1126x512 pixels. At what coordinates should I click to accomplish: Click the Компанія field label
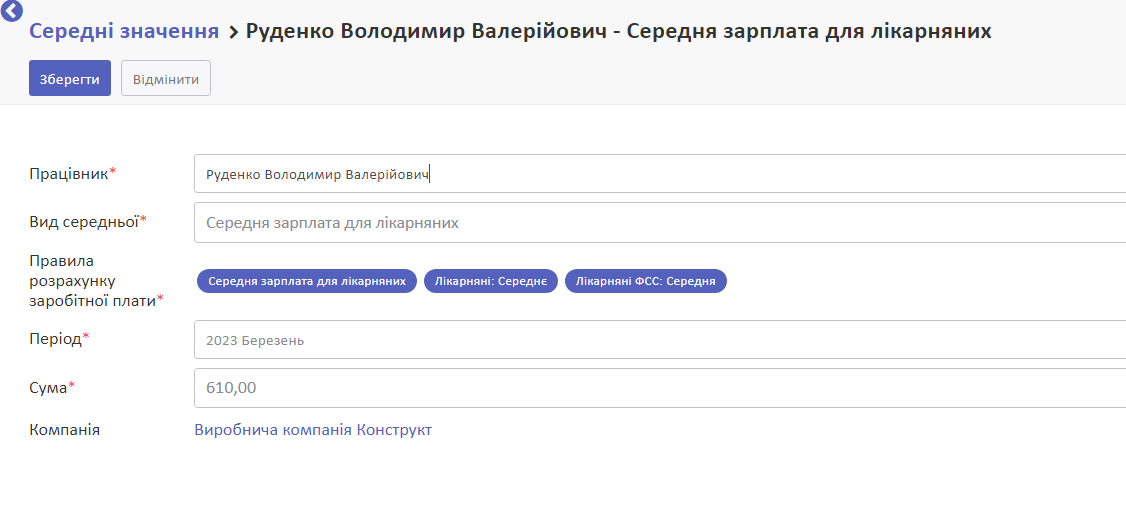point(65,430)
